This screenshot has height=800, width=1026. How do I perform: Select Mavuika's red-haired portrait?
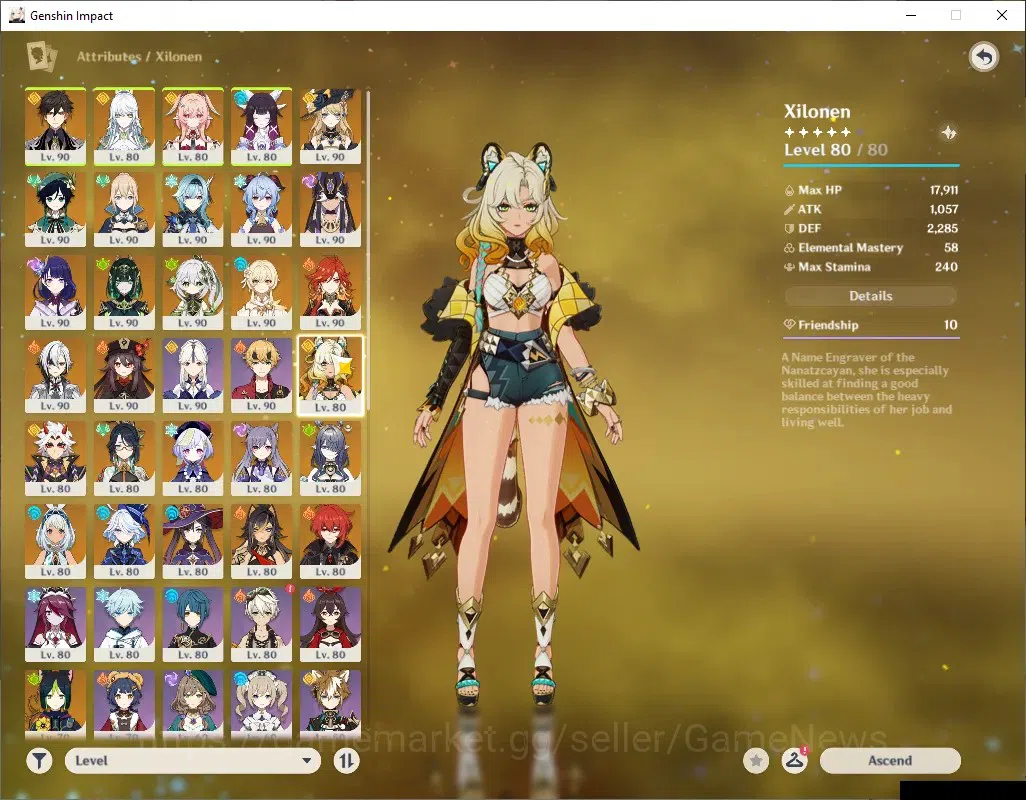[x=330, y=292]
